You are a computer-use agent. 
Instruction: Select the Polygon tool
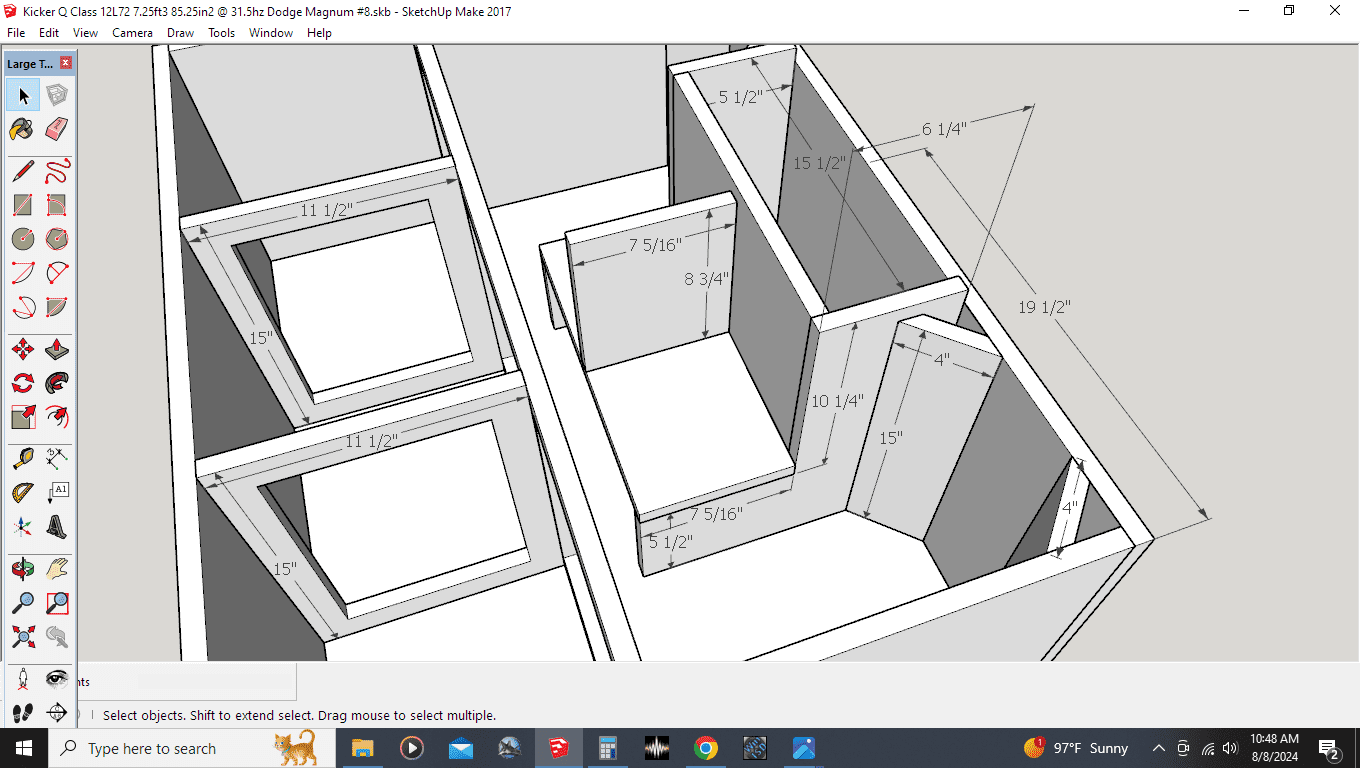coord(58,239)
